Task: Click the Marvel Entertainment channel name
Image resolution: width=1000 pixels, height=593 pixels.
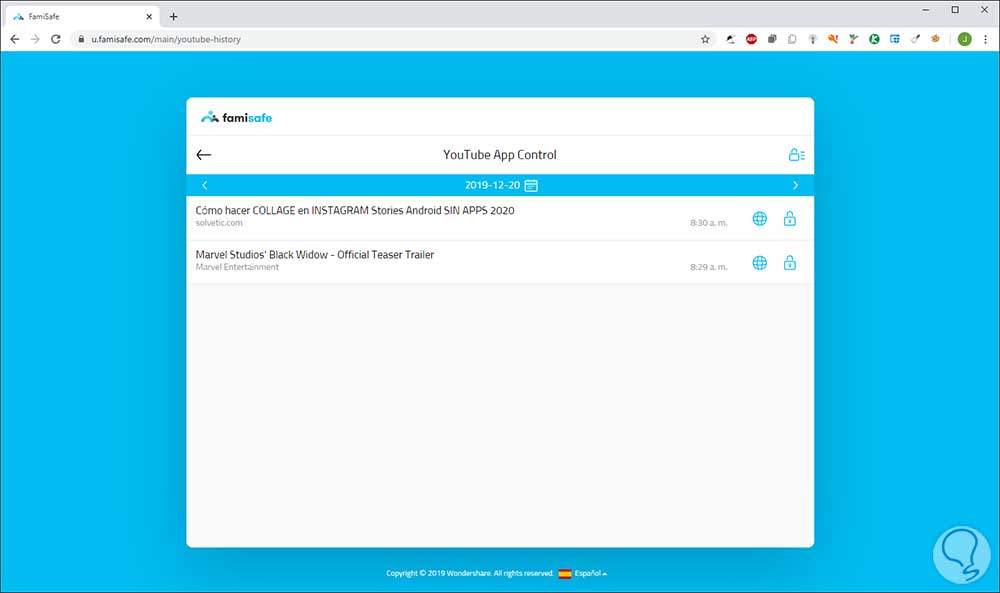Action: pos(237,267)
